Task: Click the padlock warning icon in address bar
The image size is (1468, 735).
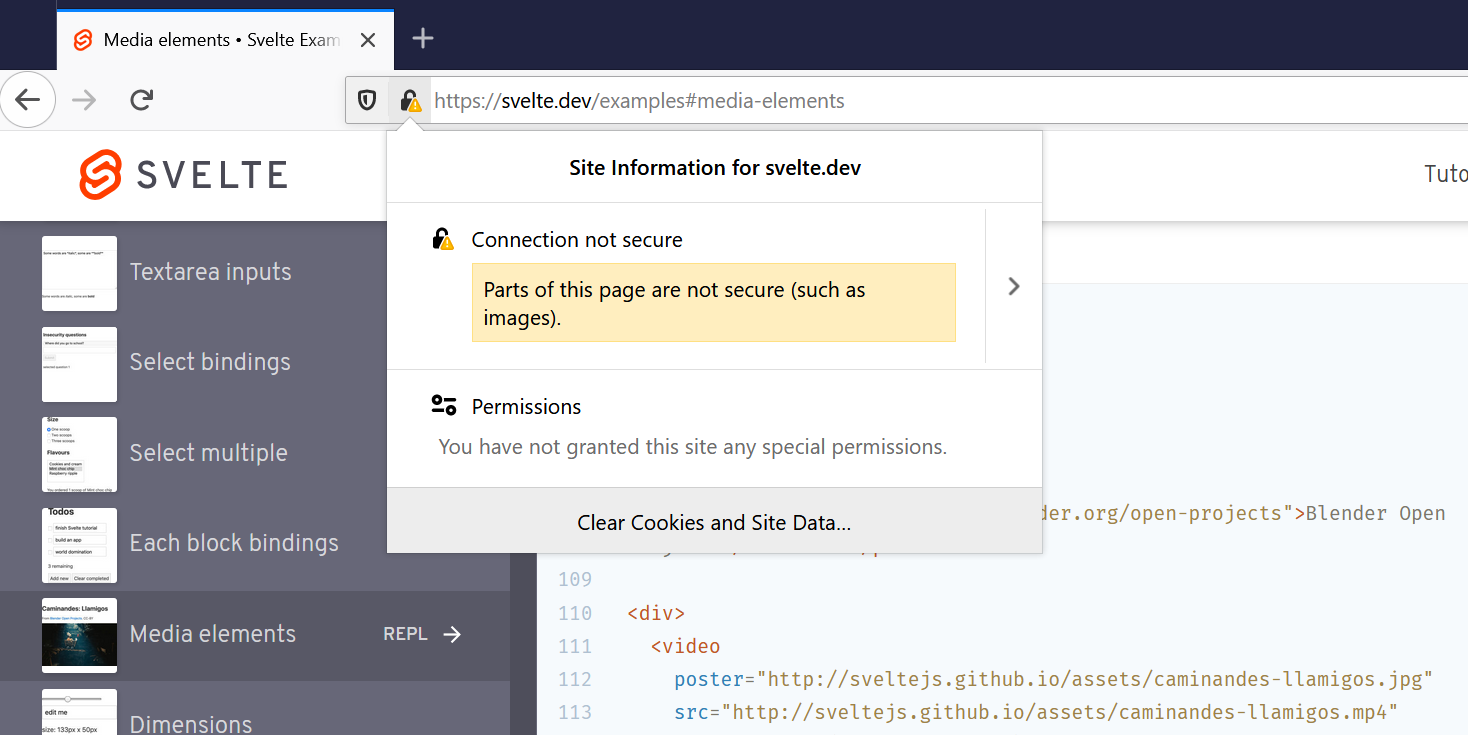Action: 410,100
